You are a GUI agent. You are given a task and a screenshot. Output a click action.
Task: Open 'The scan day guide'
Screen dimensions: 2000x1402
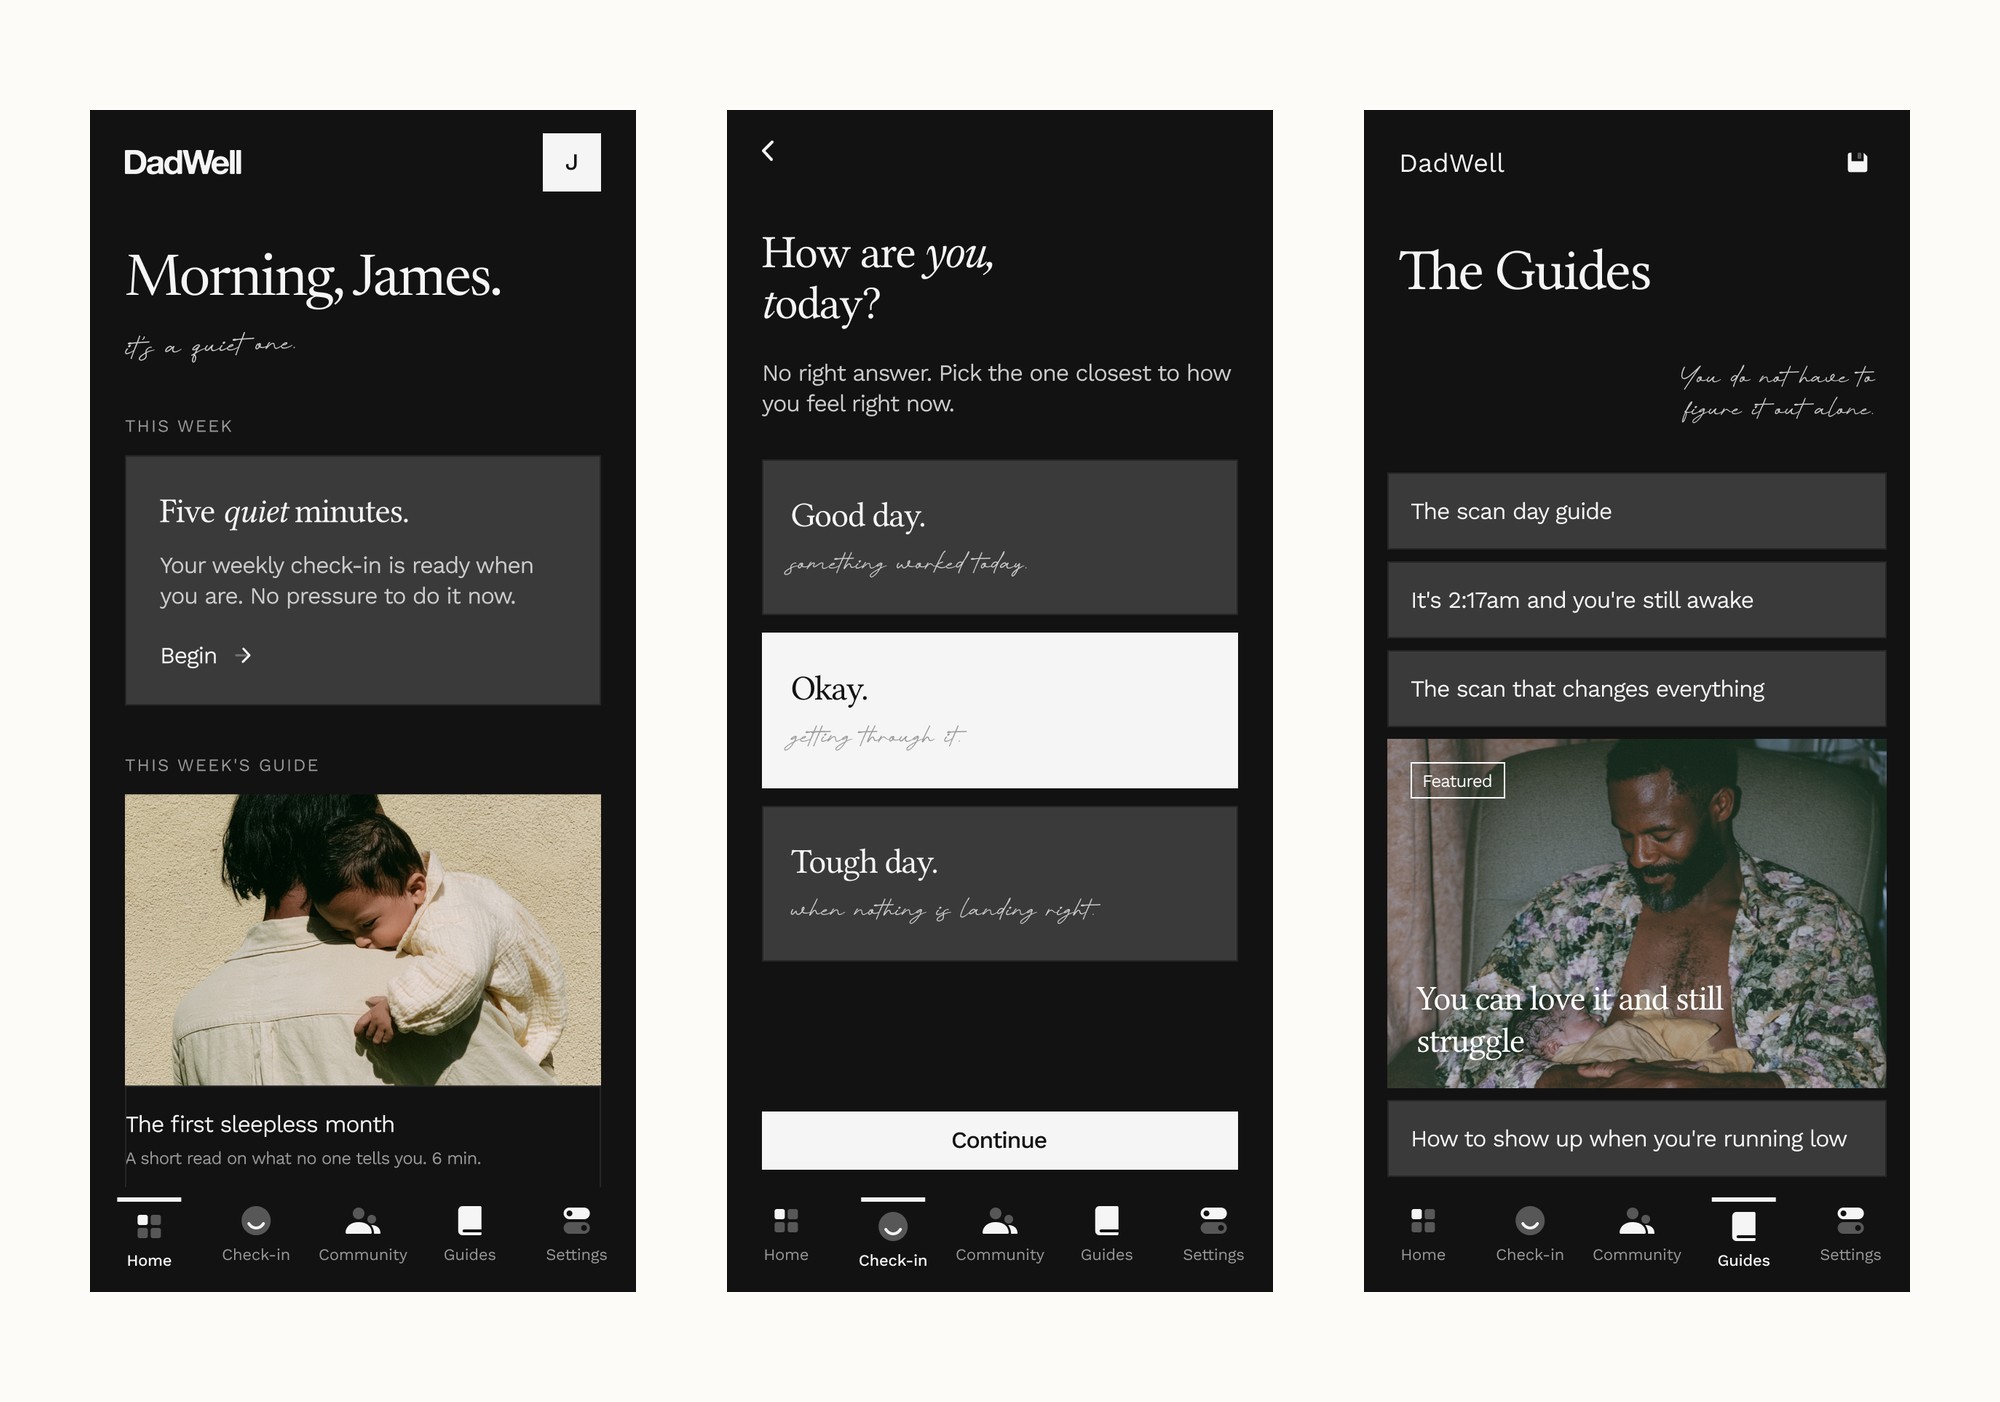click(1637, 511)
